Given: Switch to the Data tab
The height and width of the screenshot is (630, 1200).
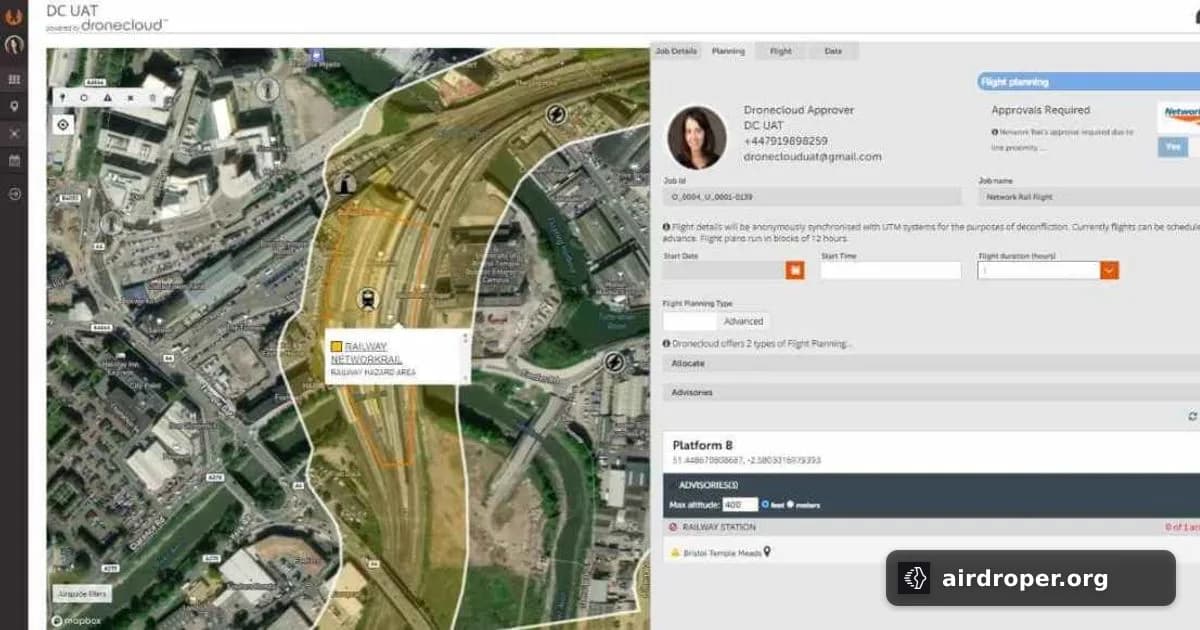Looking at the screenshot, I should (x=833, y=51).
